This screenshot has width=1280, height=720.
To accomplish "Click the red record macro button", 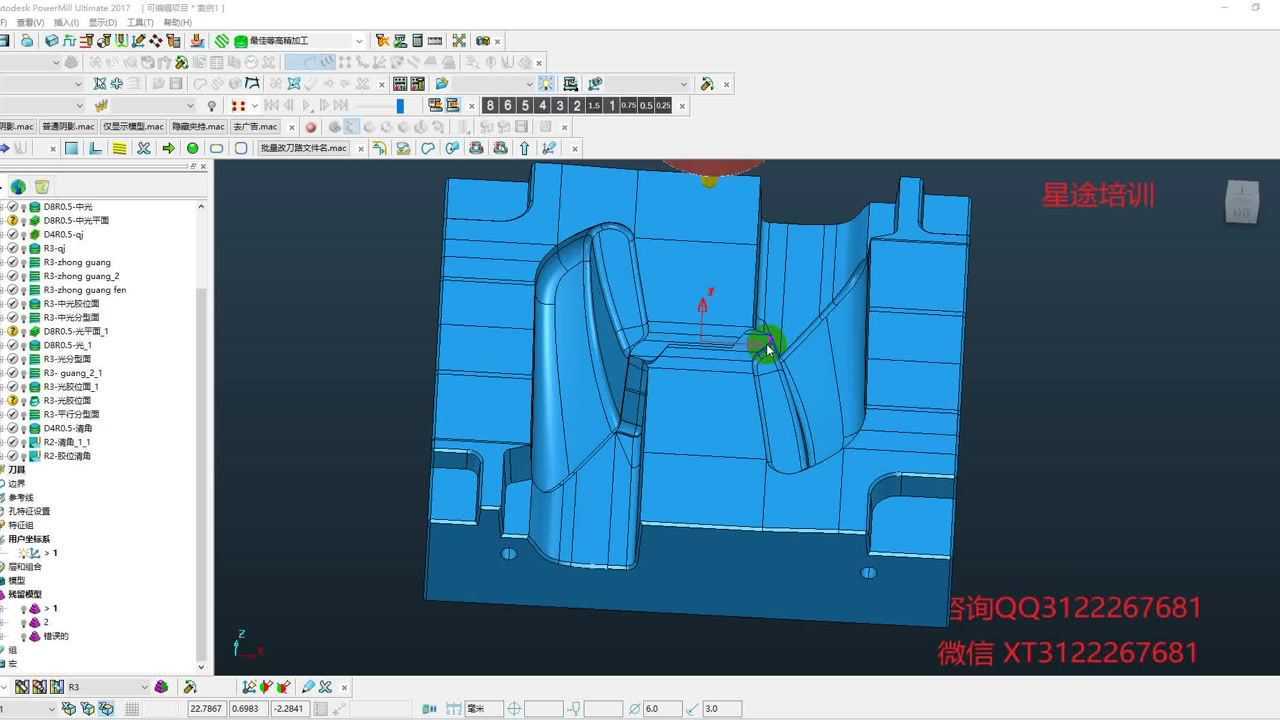I will [x=311, y=127].
